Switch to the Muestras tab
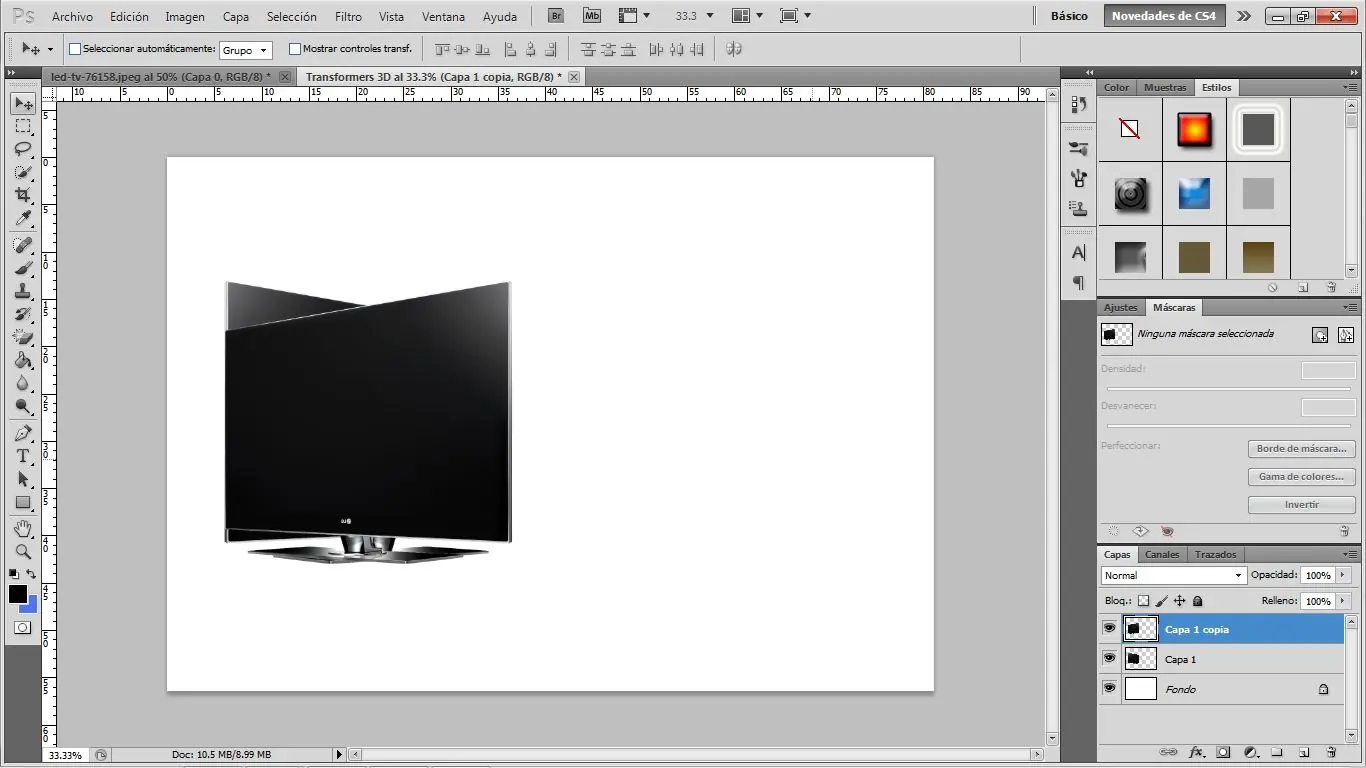The height and width of the screenshot is (768, 1366). 1165,87
